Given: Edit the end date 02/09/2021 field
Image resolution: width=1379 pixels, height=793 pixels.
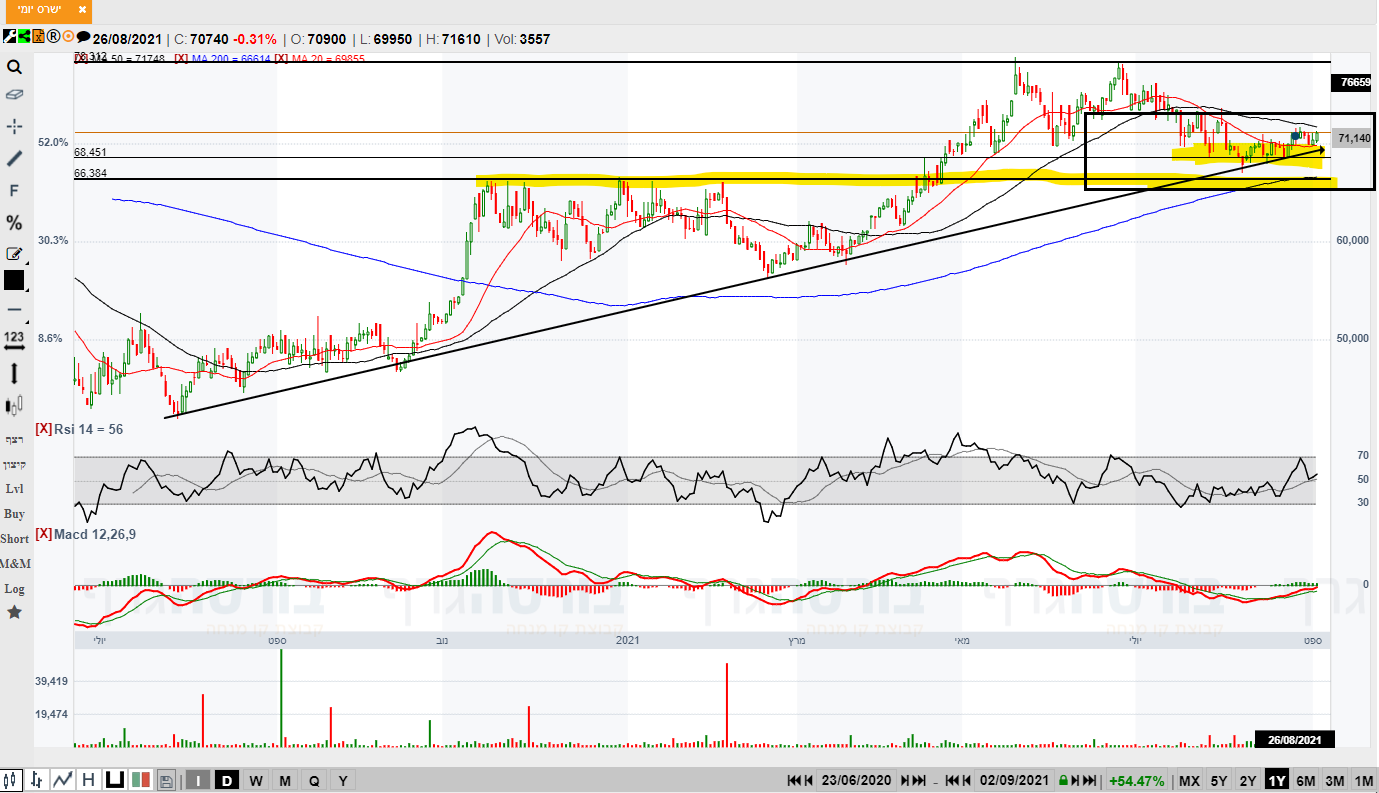Looking at the screenshot, I should click(1014, 780).
